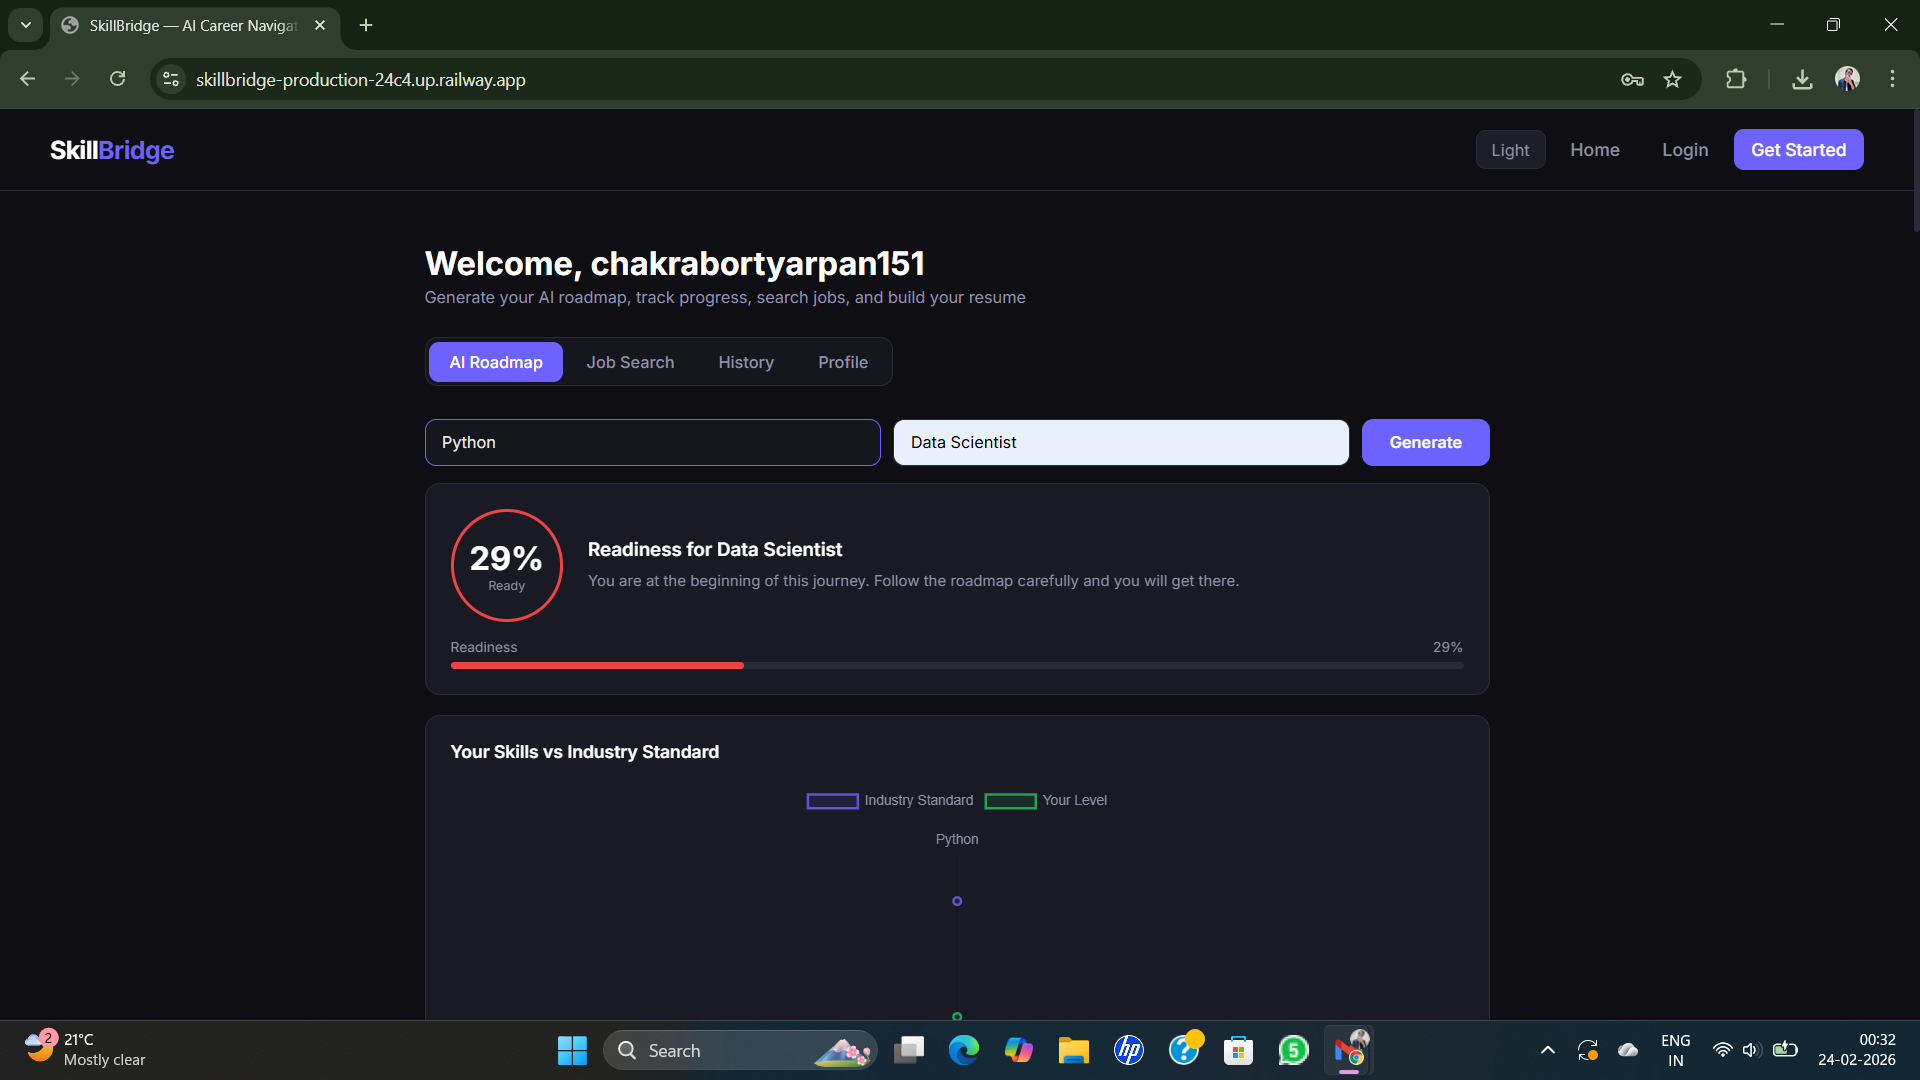Click the Get Started button
Viewport: 1920px width, 1080px height.
[1798, 150]
